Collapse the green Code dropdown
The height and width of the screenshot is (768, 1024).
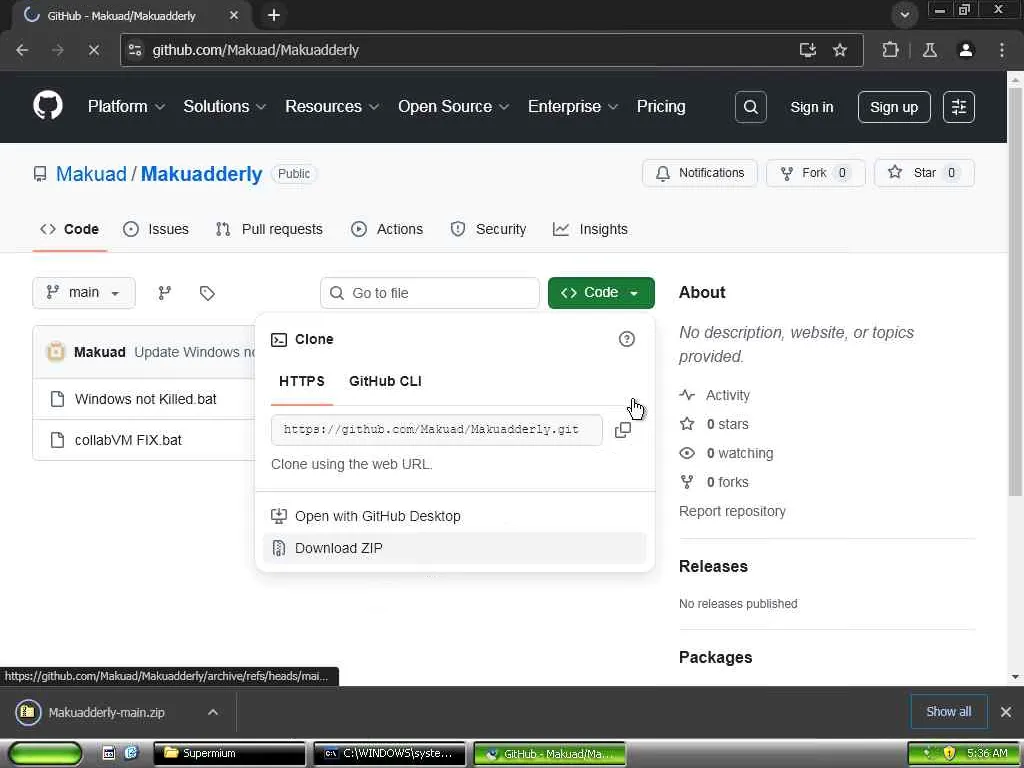click(601, 293)
